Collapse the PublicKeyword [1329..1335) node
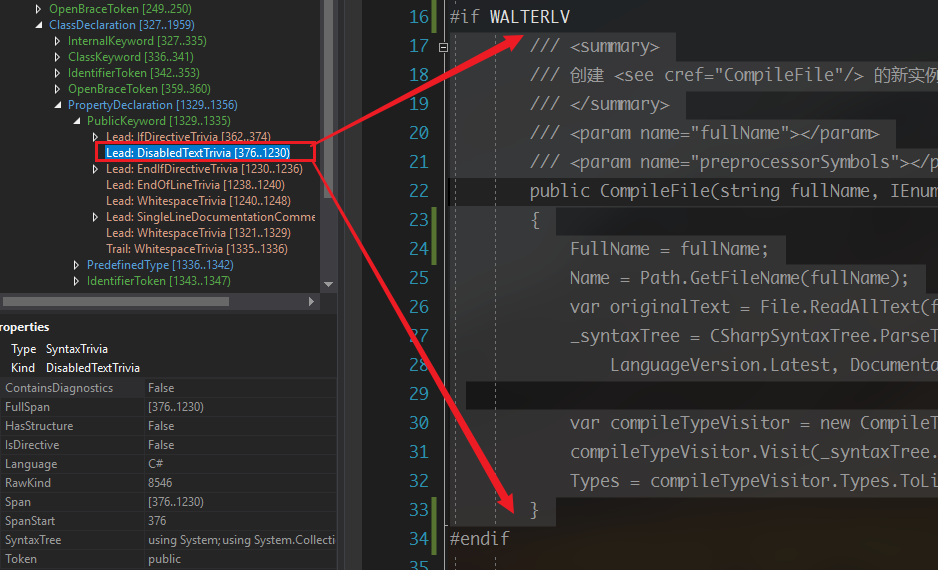The image size is (938, 570). (x=77, y=121)
